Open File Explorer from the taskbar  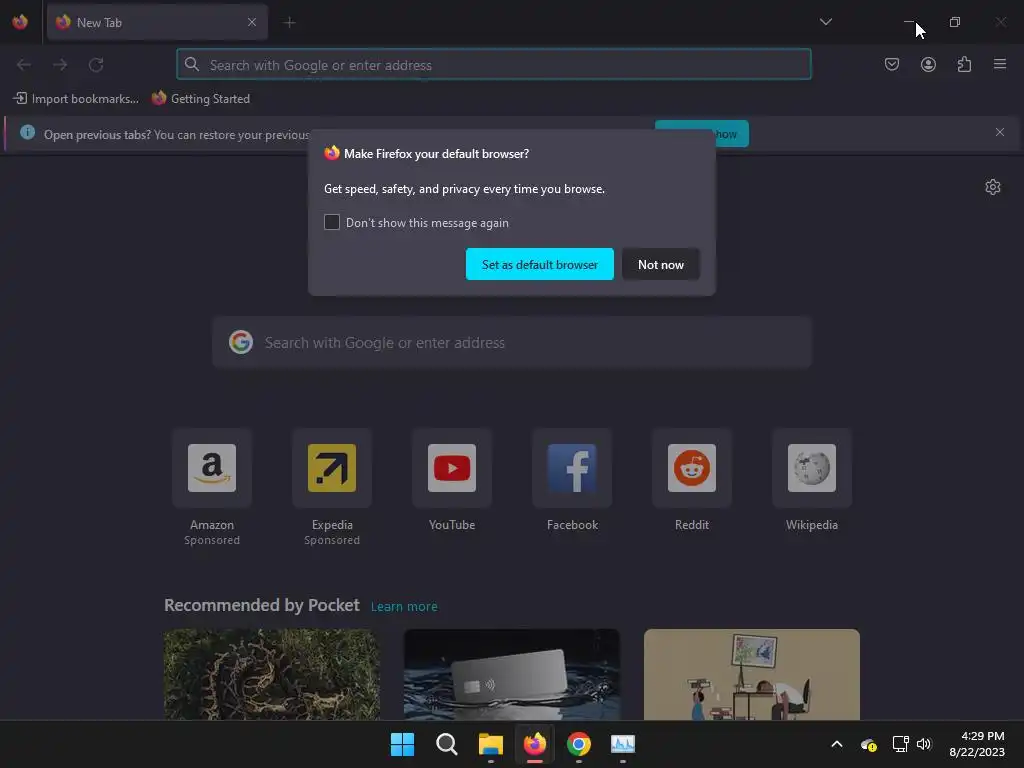pos(490,744)
